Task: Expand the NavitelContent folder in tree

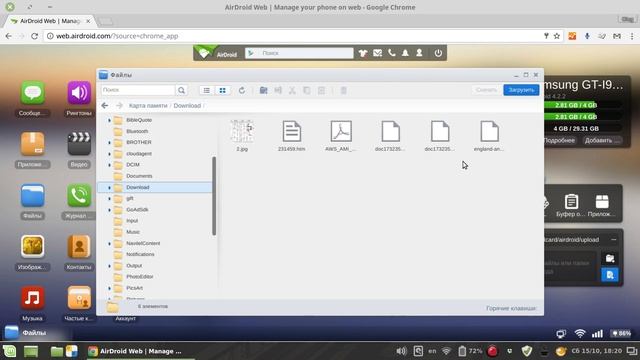Action: pyautogui.click(x=109, y=244)
